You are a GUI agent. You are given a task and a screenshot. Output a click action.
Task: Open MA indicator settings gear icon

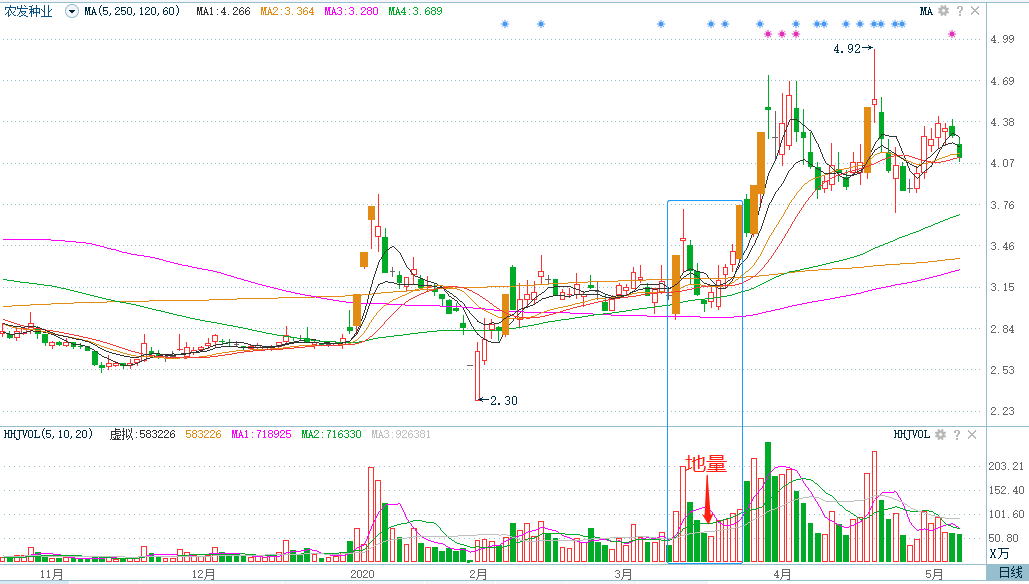pos(944,11)
